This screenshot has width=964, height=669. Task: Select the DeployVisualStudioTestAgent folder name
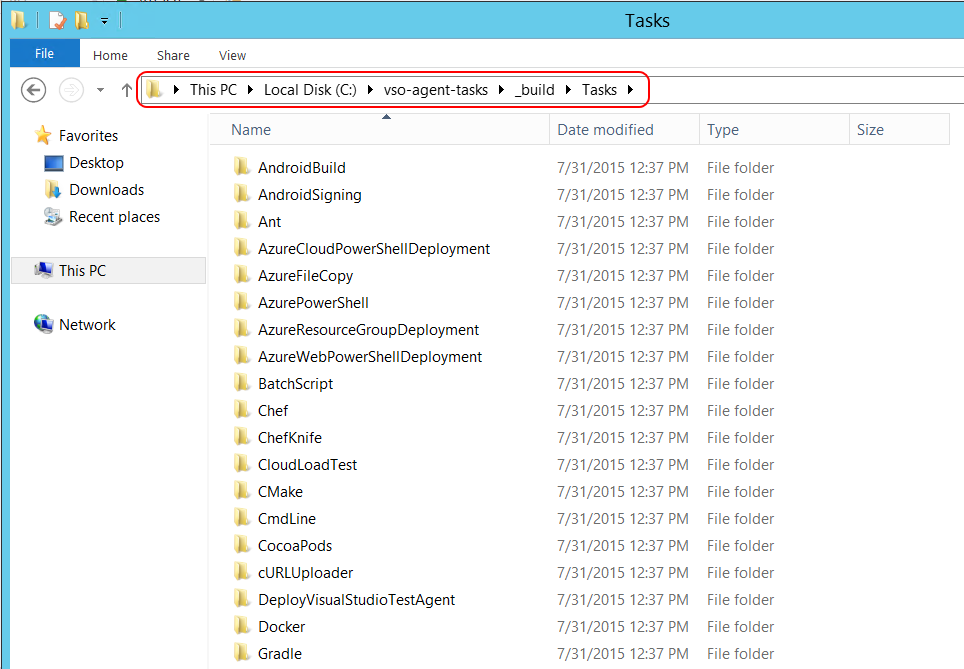coord(357,600)
